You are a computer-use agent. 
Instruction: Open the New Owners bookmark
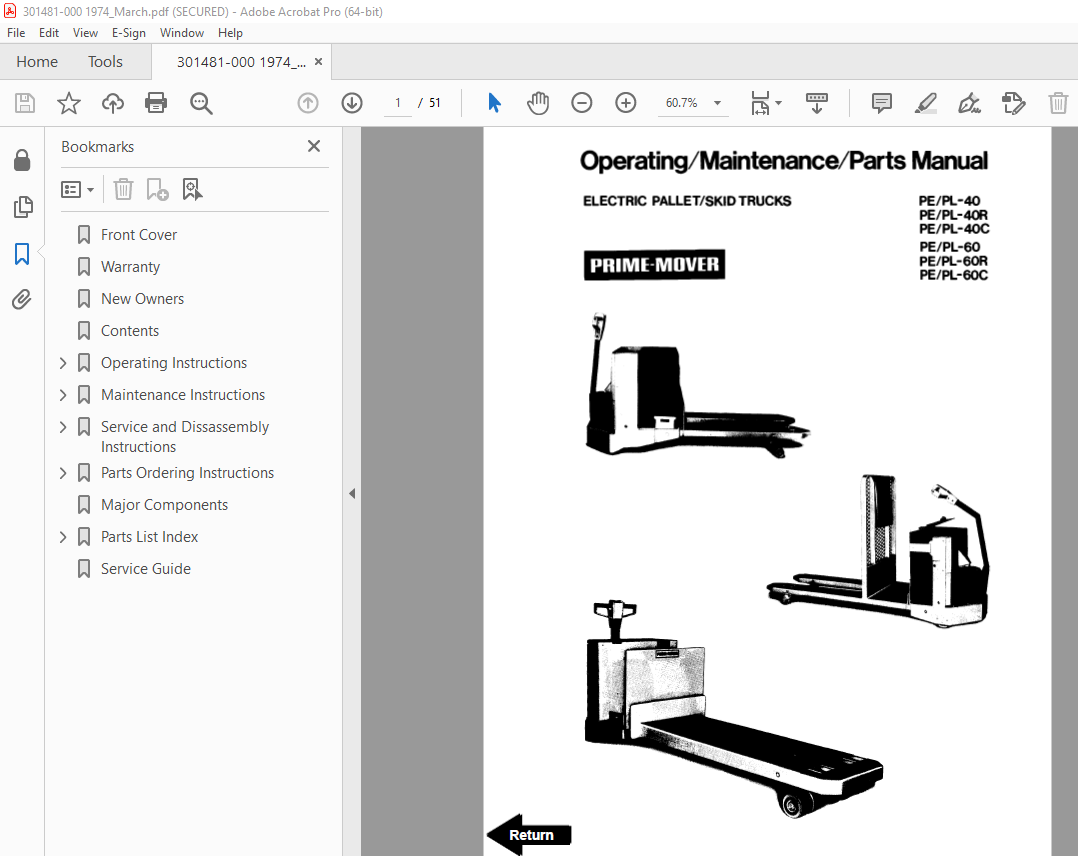[142, 299]
